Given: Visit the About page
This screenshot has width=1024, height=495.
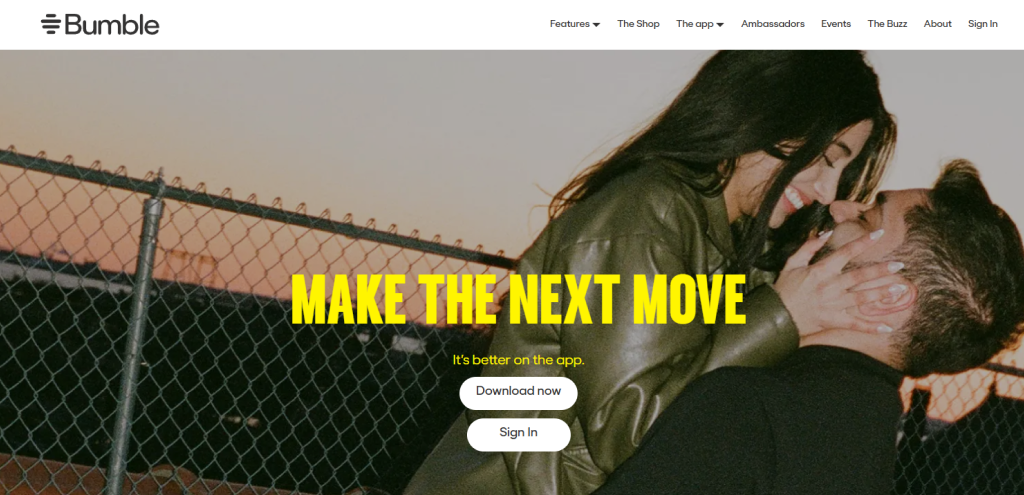Looking at the screenshot, I should [x=937, y=24].
